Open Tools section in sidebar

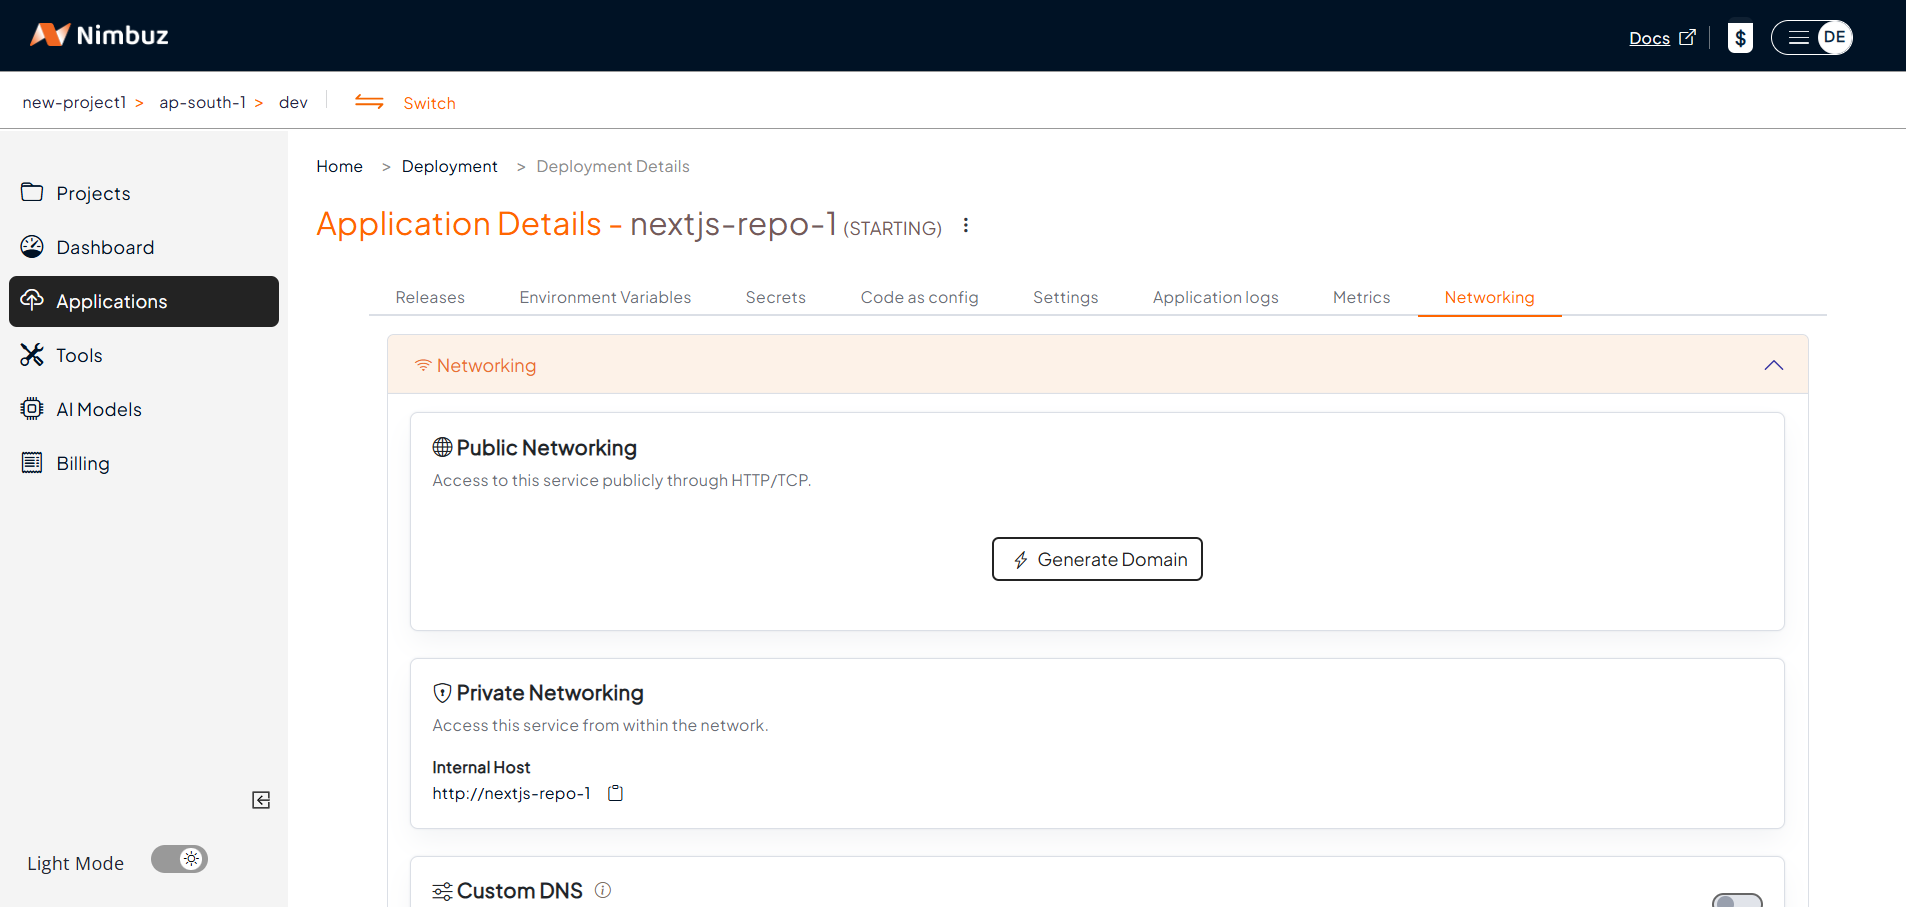(79, 355)
